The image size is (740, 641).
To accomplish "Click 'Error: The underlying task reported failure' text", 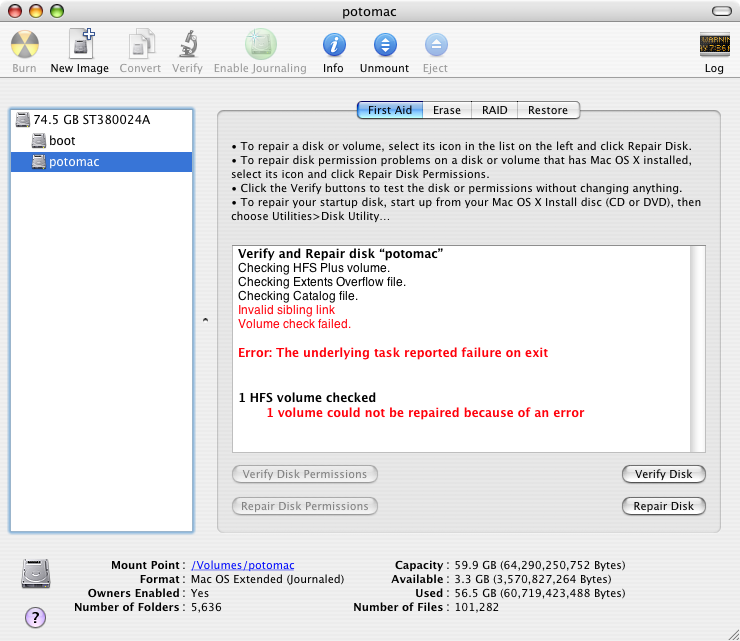I will pyautogui.click(x=393, y=353).
